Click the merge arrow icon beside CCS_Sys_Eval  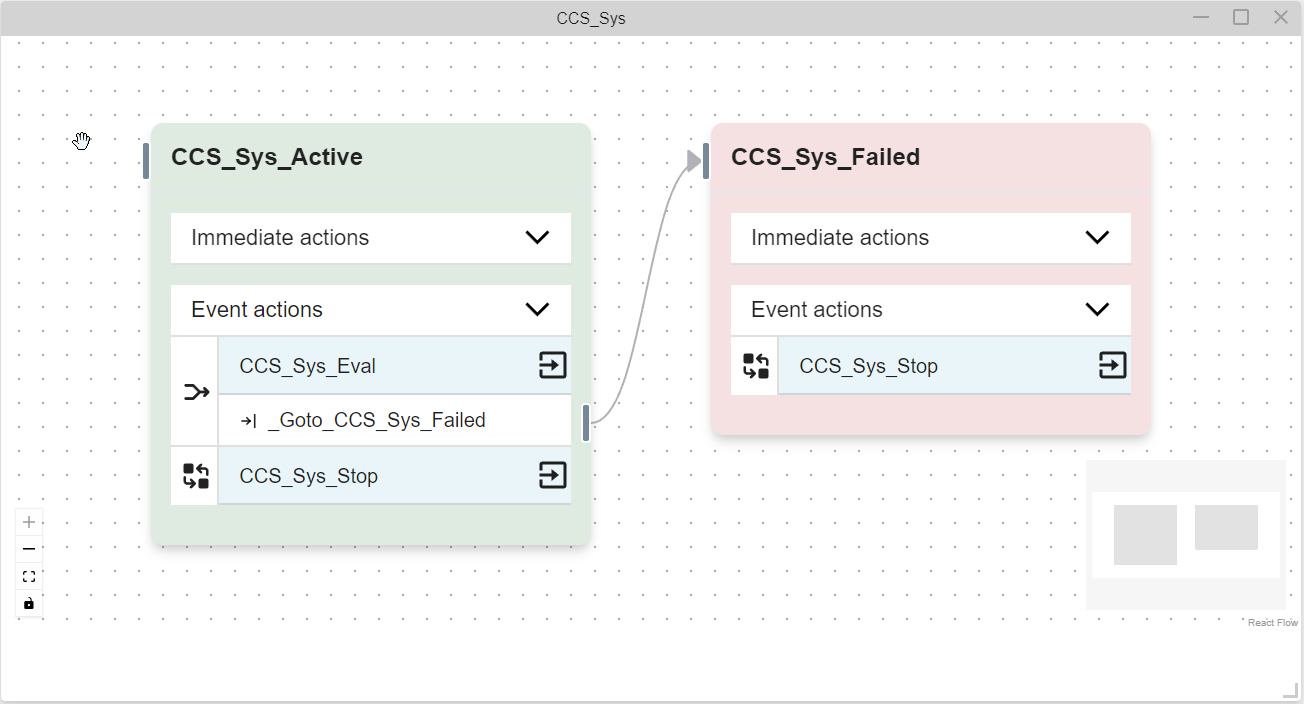pos(196,392)
